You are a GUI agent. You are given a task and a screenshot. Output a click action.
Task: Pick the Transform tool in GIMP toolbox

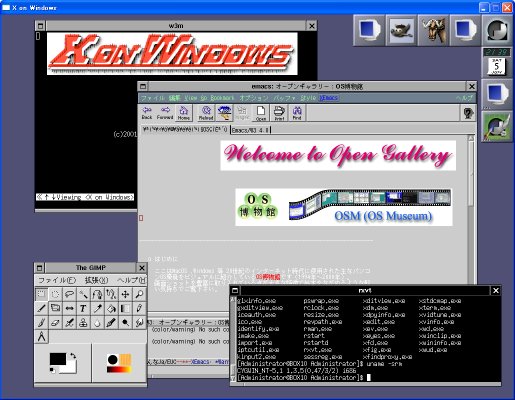click(x=55, y=308)
